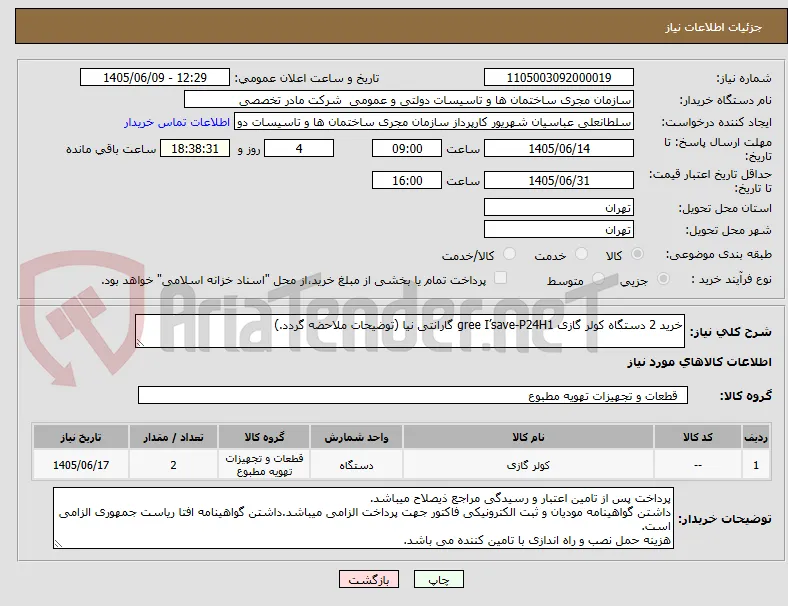This screenshot has width=788, height=606.
Task: Click the دستگاه unit cell
Action: tap(356, 465)
